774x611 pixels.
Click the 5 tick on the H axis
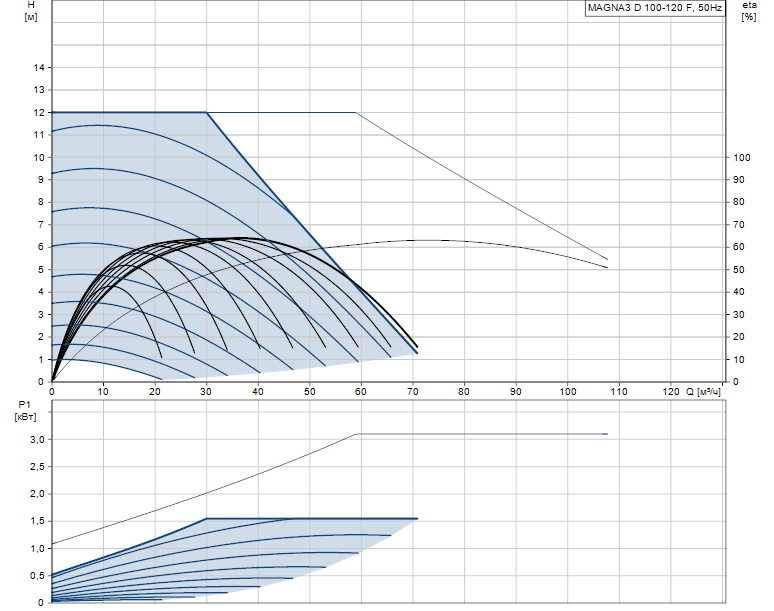click(x=41, y=269)
